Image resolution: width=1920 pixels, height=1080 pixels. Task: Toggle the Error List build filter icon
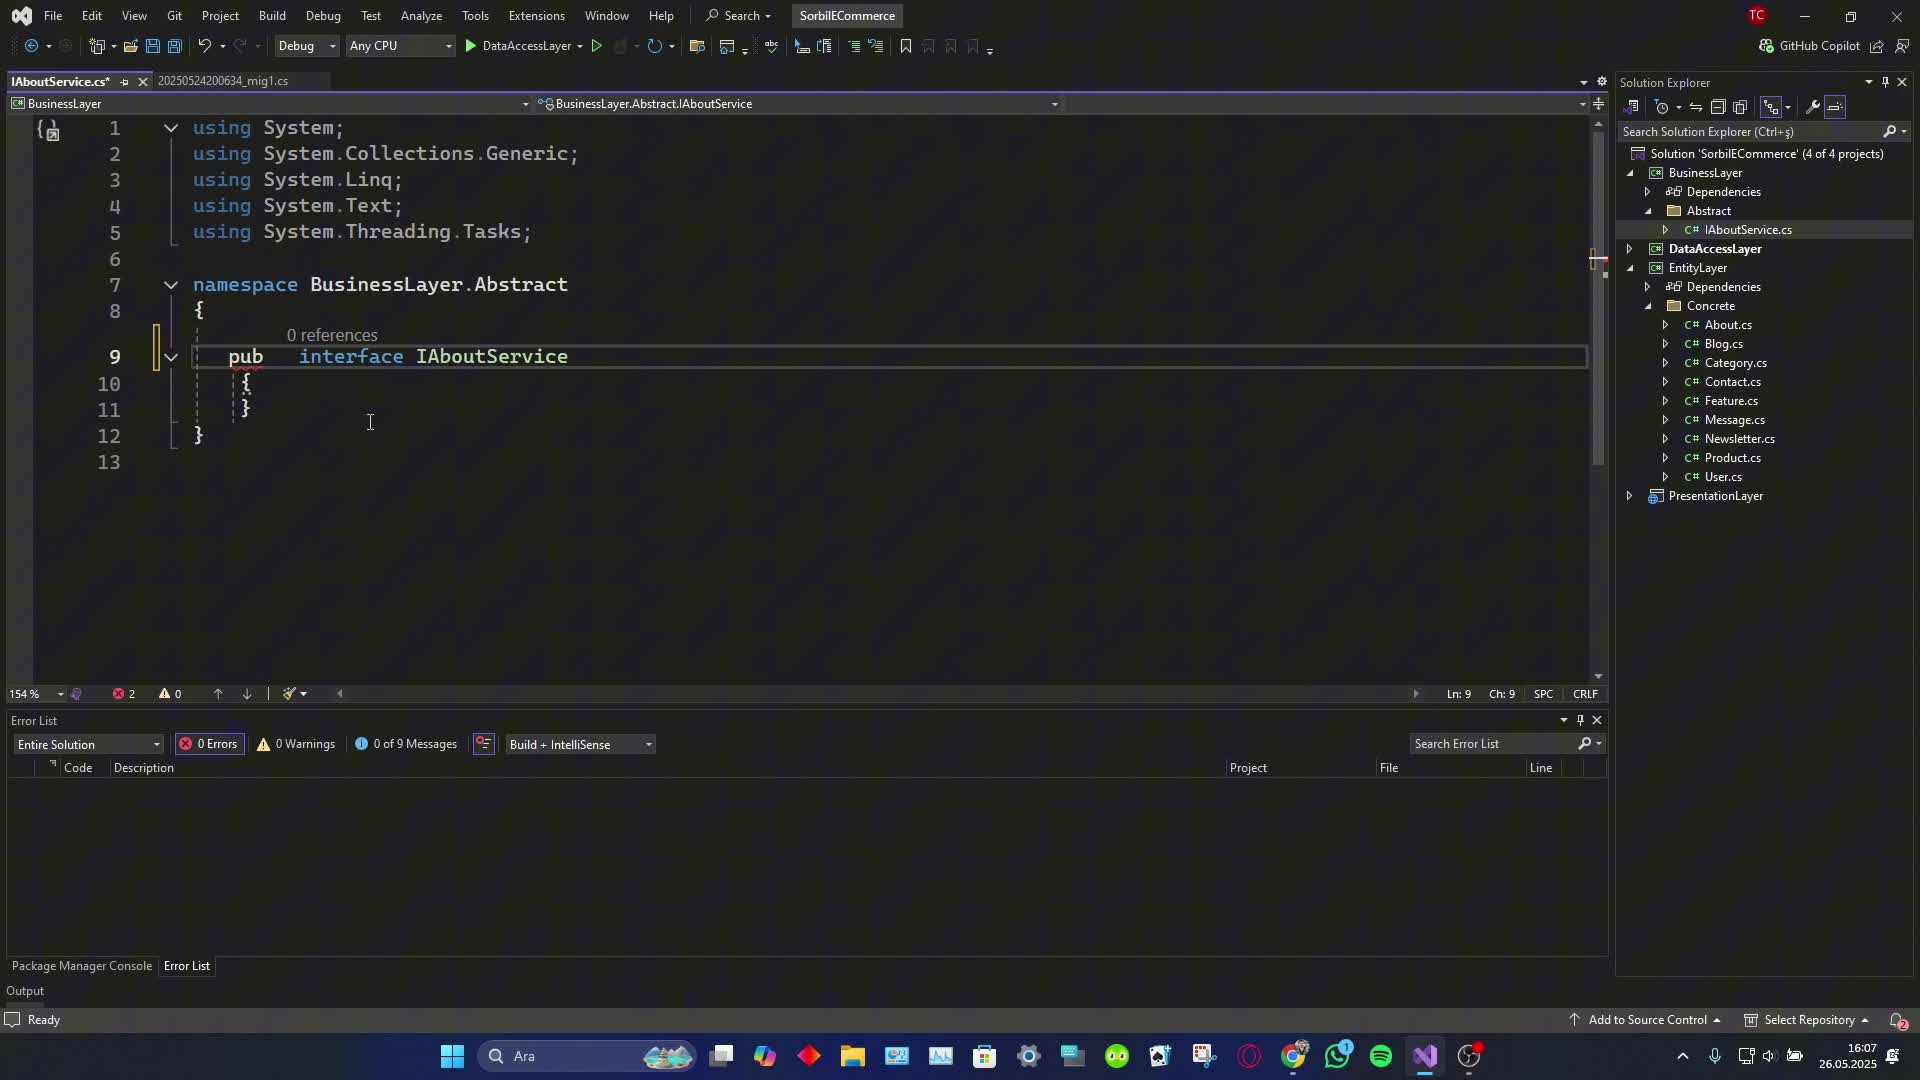click(484, 744)
